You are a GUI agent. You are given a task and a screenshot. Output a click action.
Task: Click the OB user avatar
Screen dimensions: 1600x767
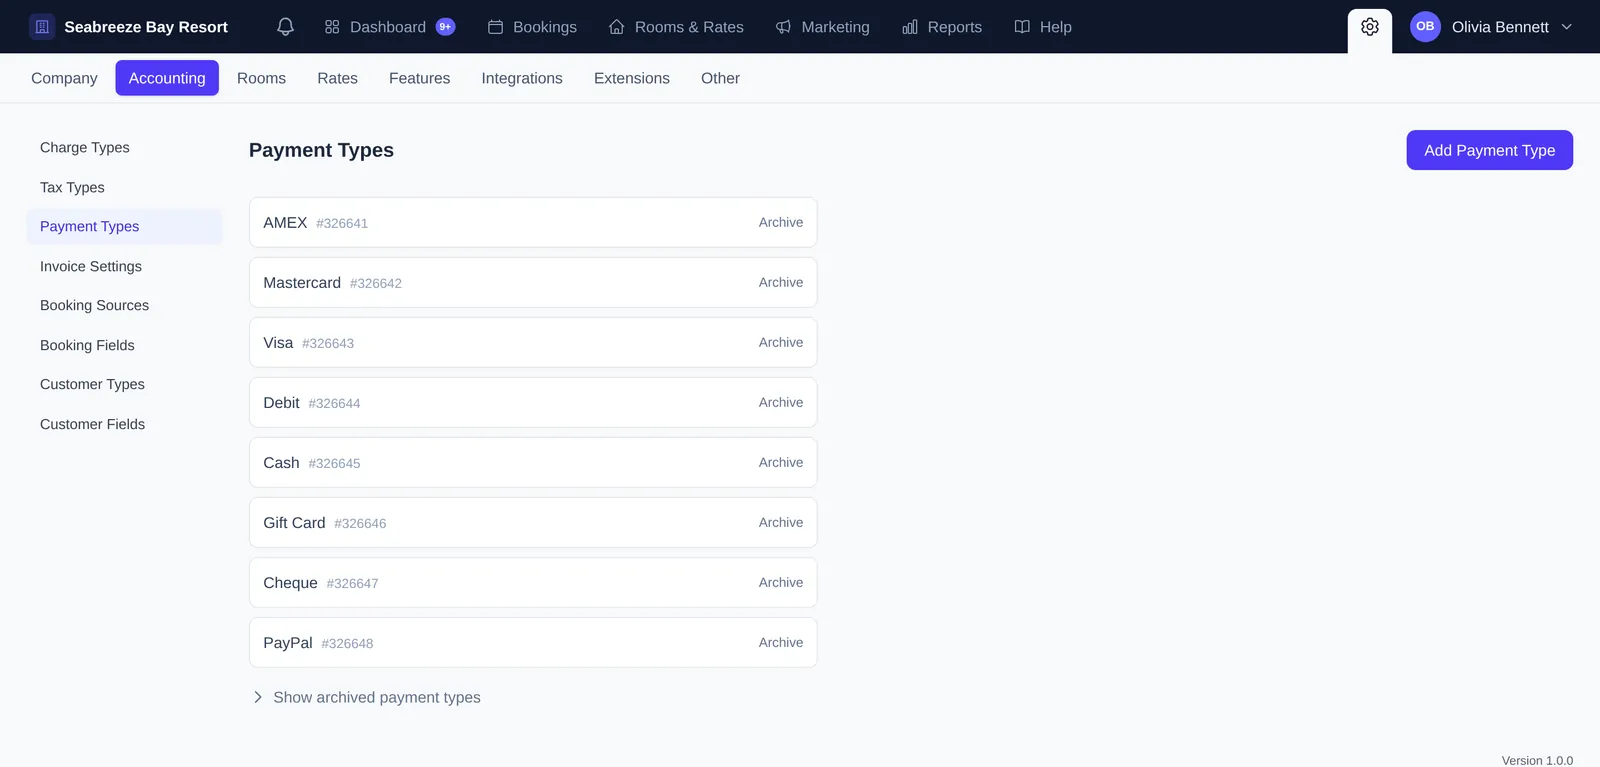(1425, 27)
